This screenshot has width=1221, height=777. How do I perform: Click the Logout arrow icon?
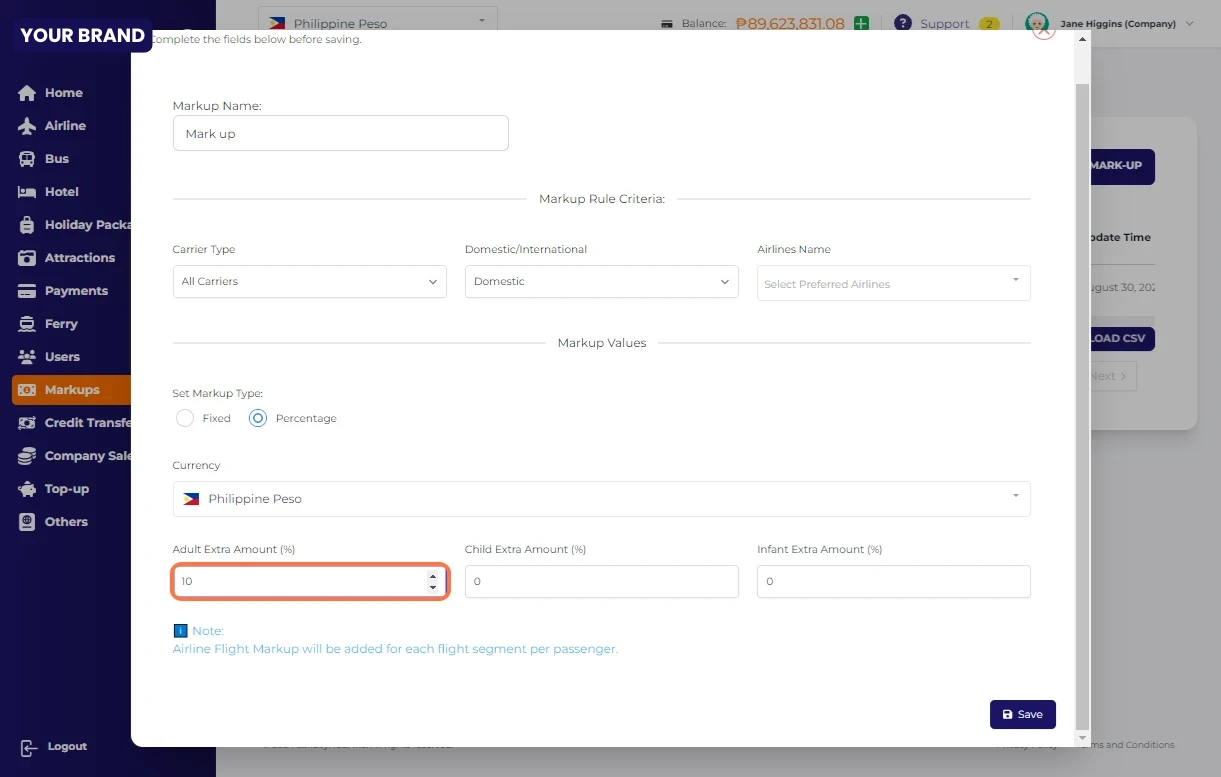pyautogui.click(x=29, y=747)
